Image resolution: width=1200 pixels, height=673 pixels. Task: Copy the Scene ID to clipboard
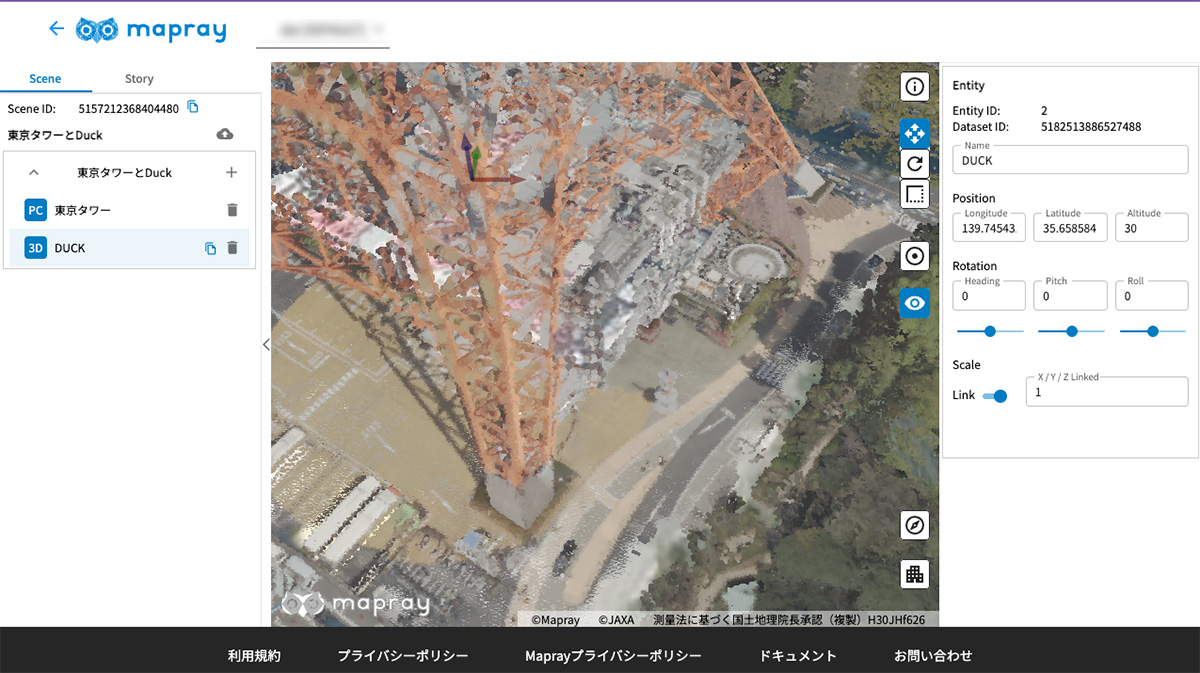tap(193, 108)
